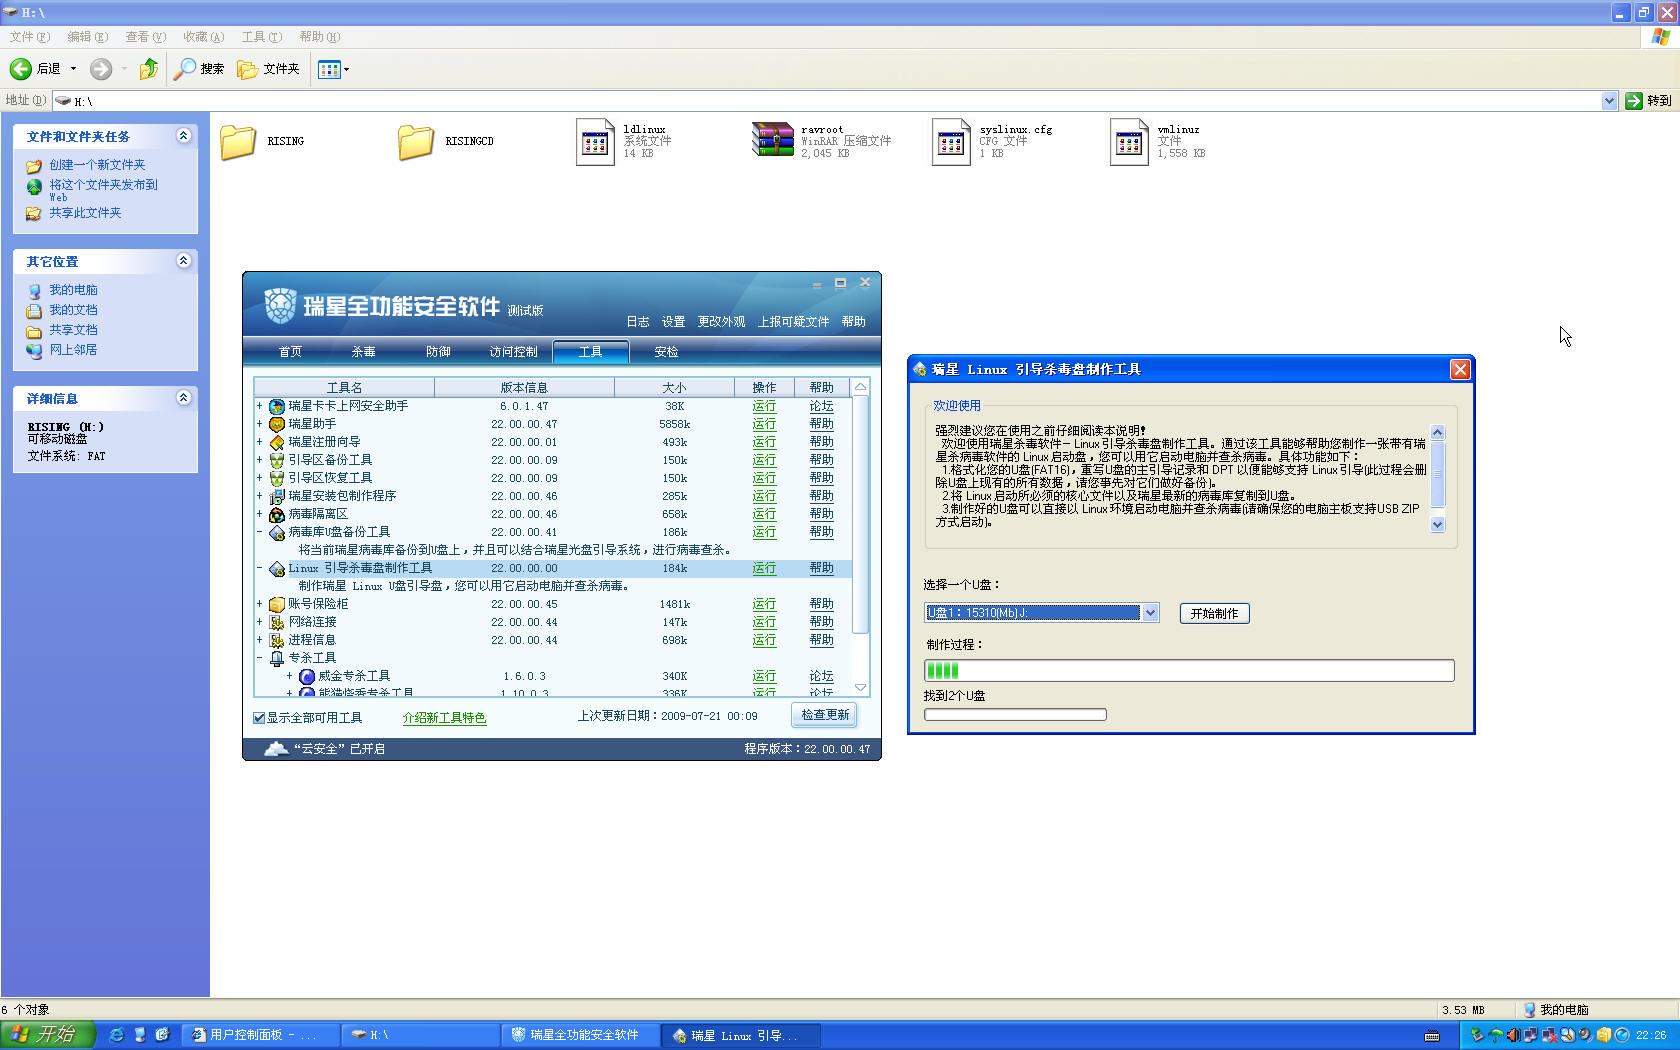Click the tool list vertical scrollbar
The image size is (1680, 1050).
860,515
